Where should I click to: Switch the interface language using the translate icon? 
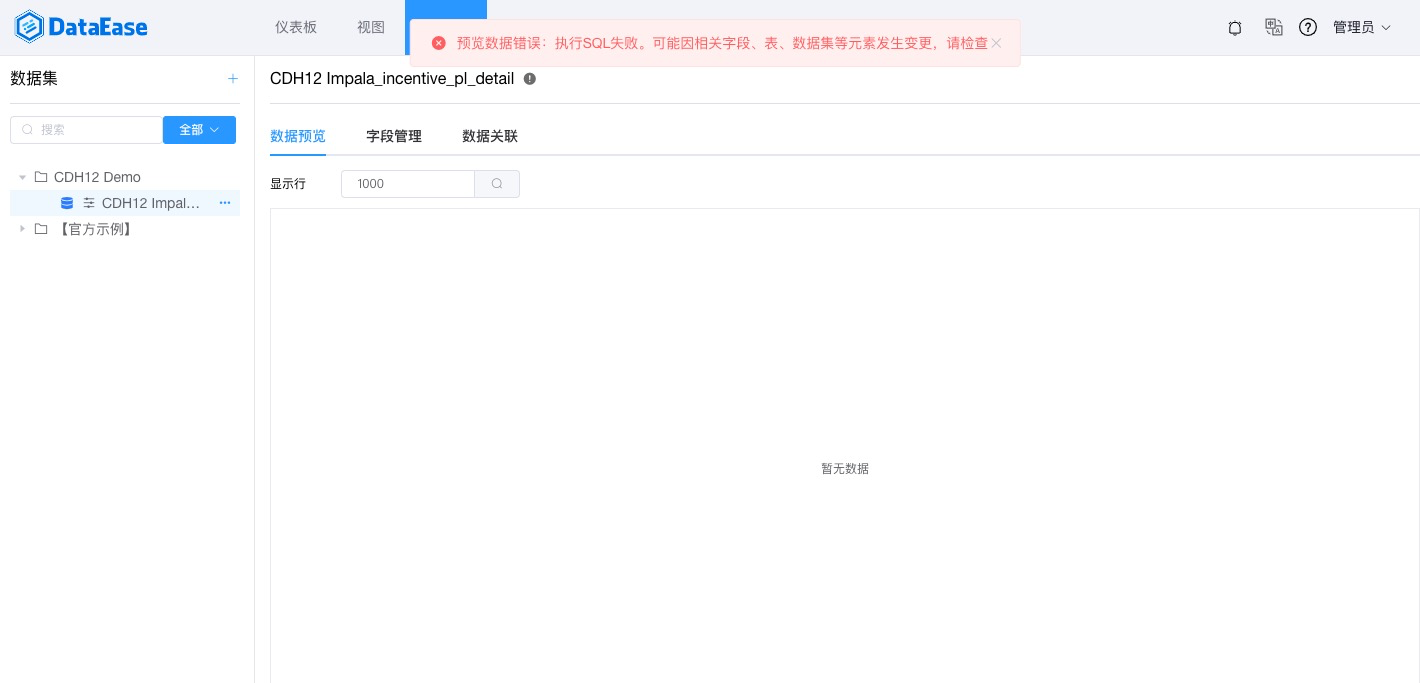pyautogui.click(x=1273, y=27)
